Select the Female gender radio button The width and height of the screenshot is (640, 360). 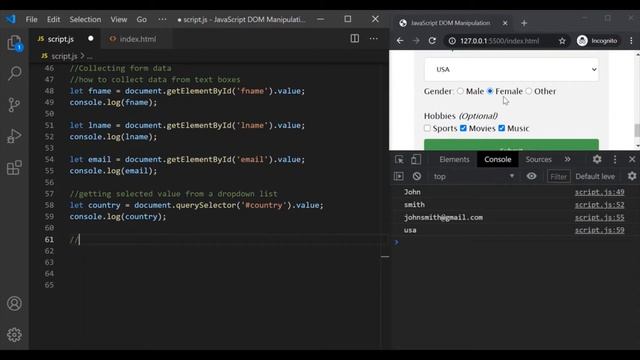point(490,91)
